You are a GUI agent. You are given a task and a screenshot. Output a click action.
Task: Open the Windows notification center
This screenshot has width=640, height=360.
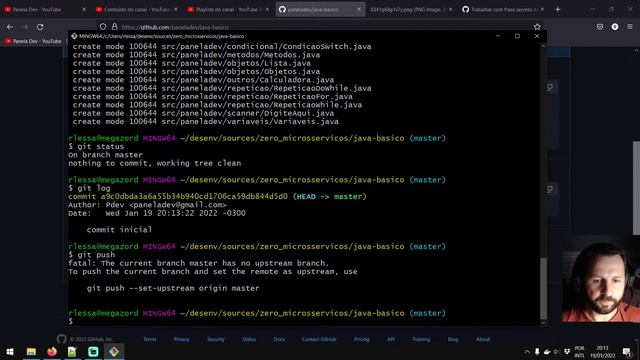(627, 352)
